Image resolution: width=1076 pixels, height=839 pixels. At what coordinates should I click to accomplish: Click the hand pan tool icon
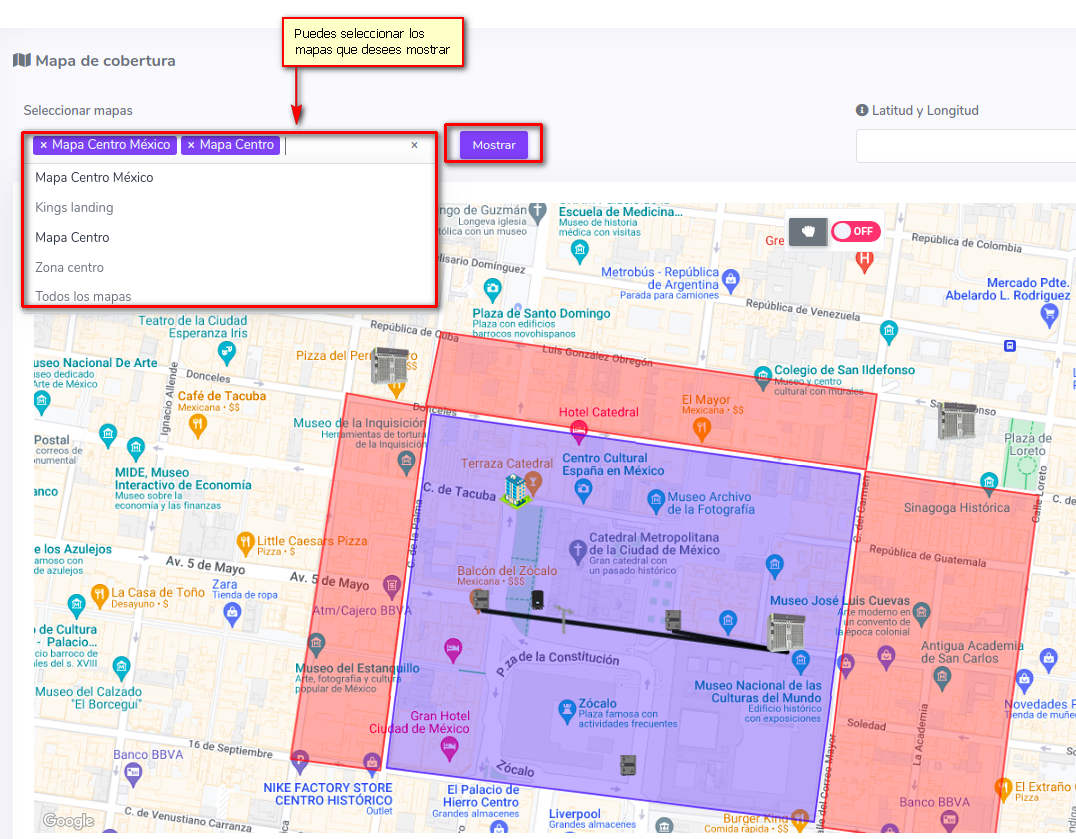[x=808, y=231]
